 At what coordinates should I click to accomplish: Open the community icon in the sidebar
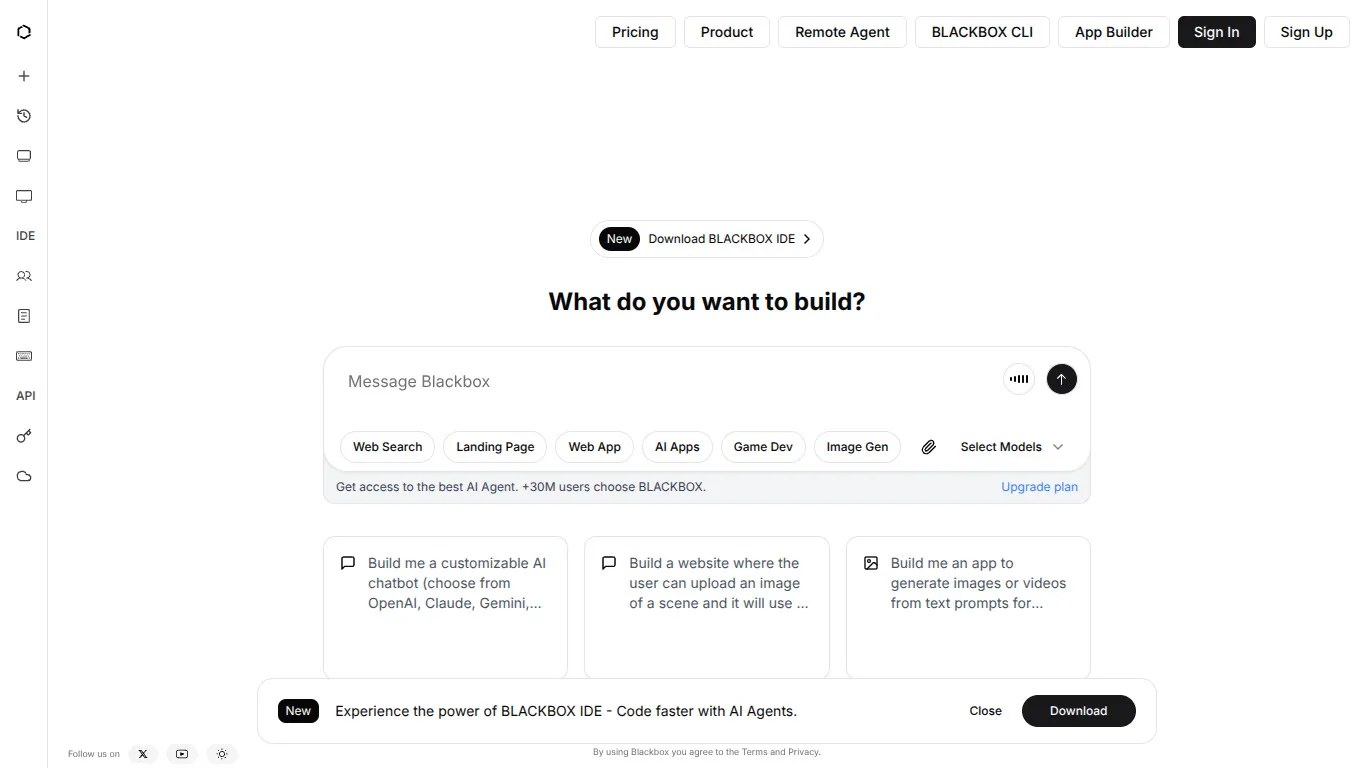coord(24,276)
